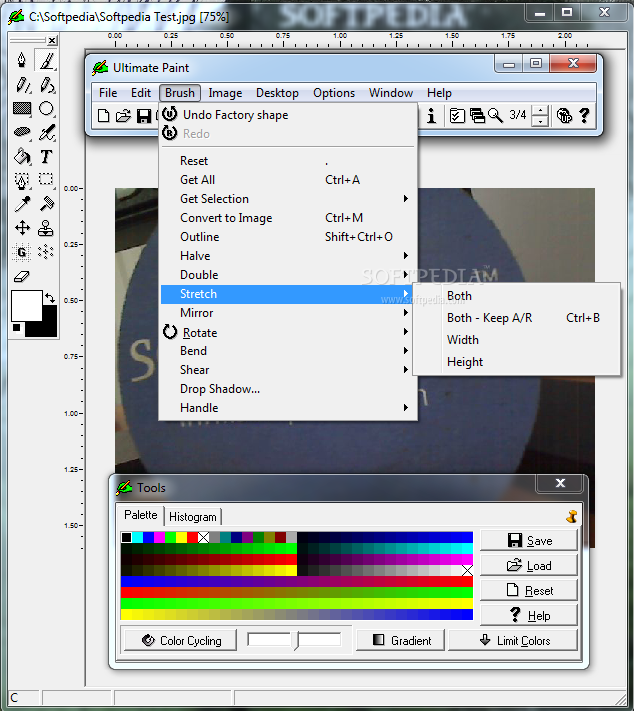Viewport: 634px width, 711px height.
Task: Open the Options menu
Action: click(x=334, y=93)
